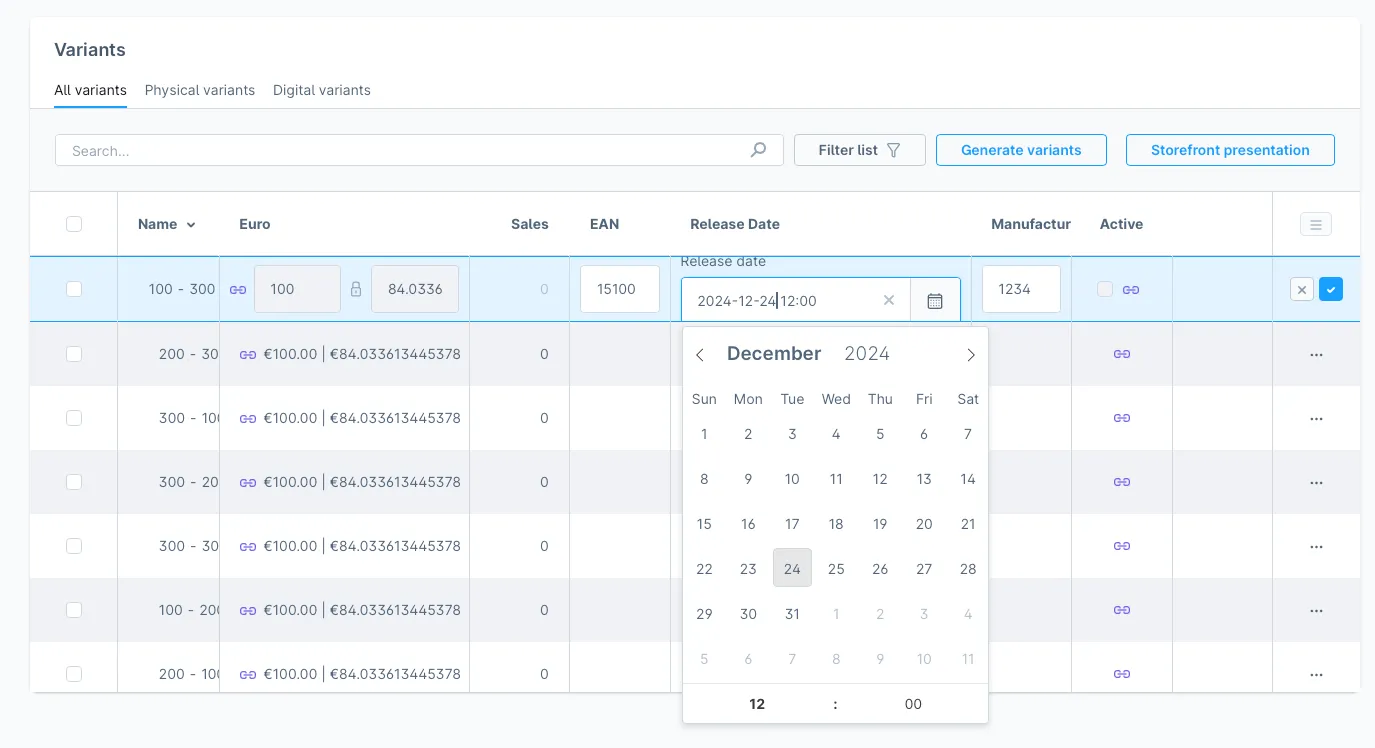The width and height of the screenshot is (1375, 748).
Task: Check the checkbox for the 300-100 variant row
Action: click(x=74, y=418)
